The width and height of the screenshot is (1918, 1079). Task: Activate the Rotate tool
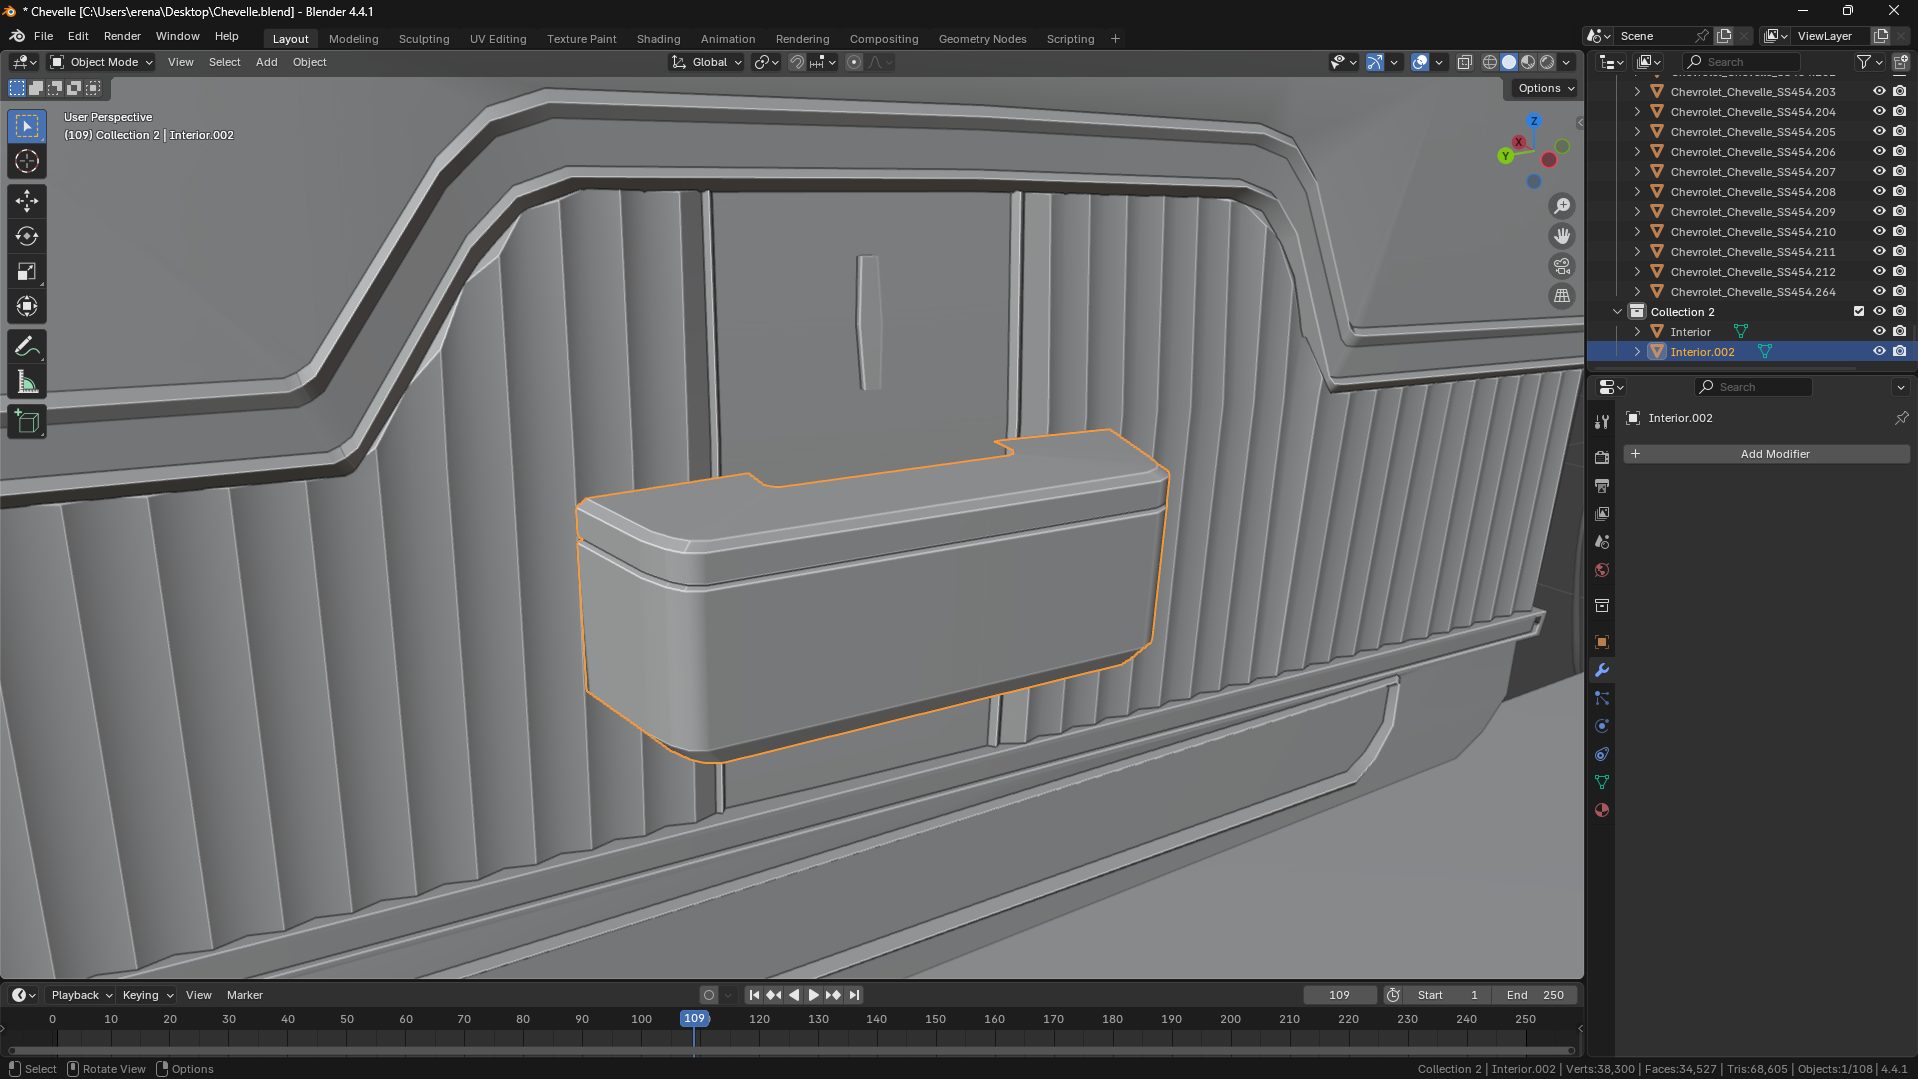27,236
